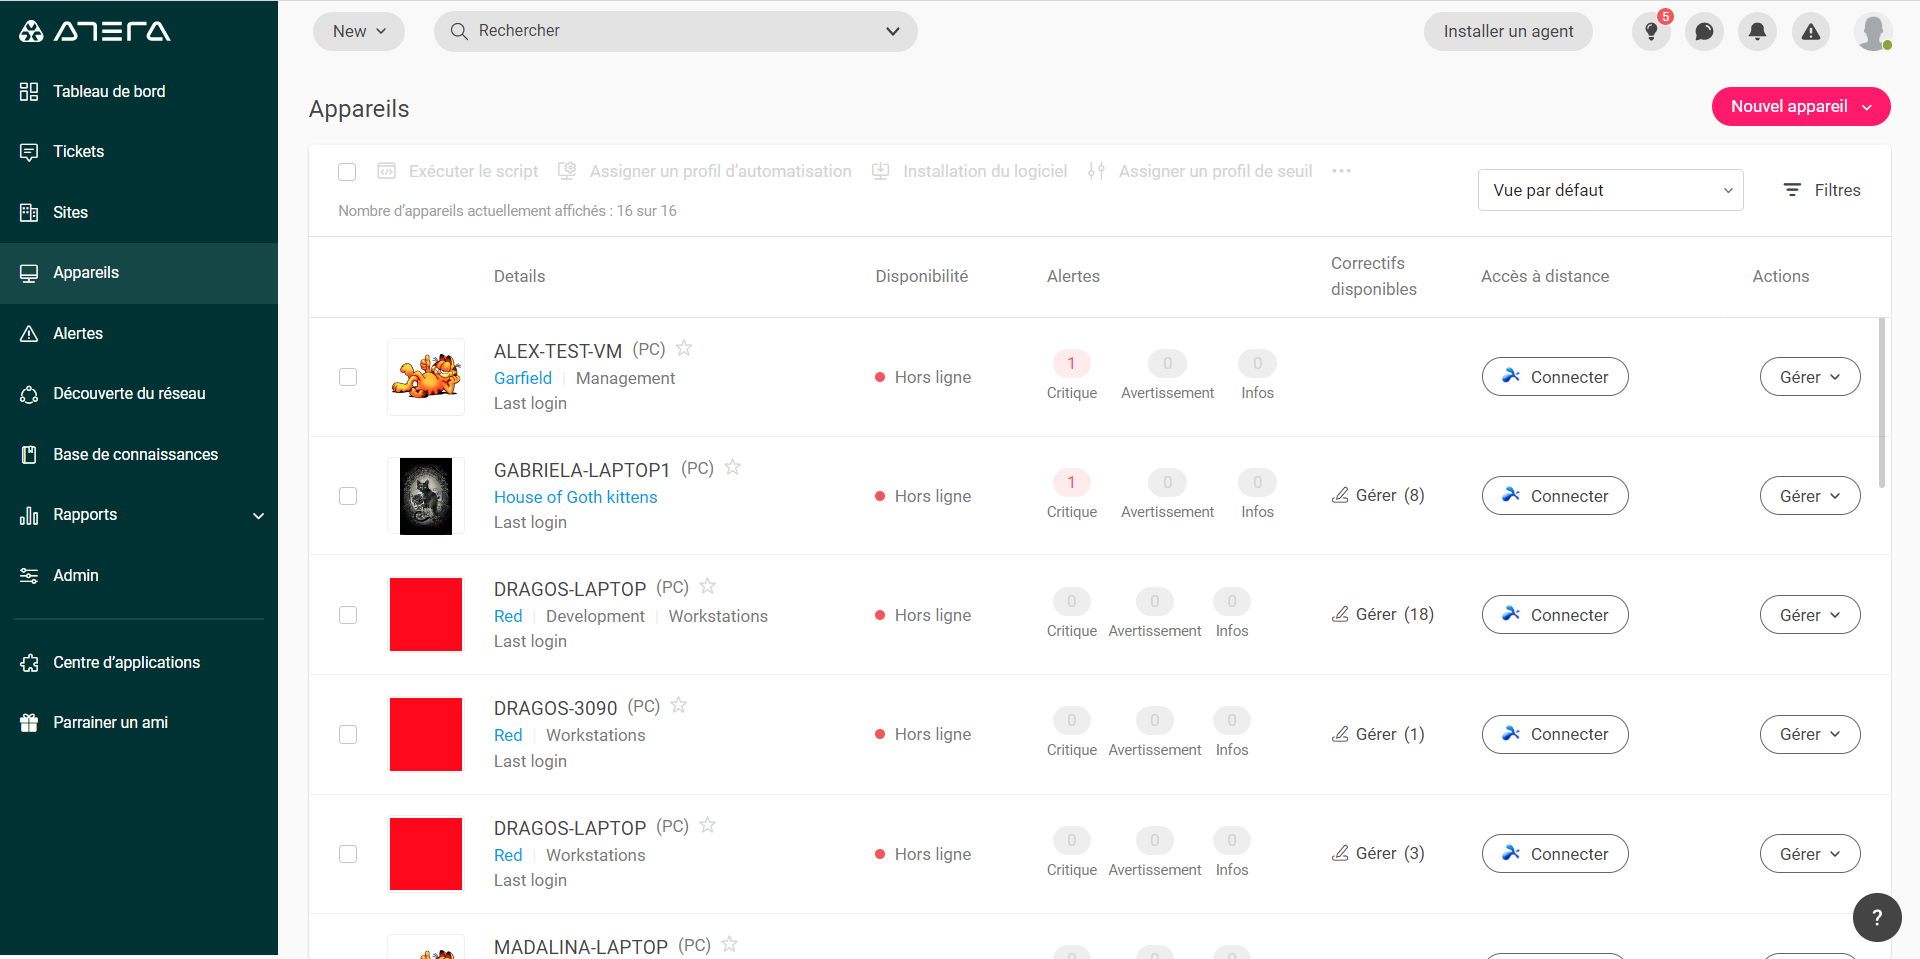Viewport: 1920px width, 959px height.
Task: Star the GABRIELA-LAPTOP1 device
Action: click(x=732, y=467)
